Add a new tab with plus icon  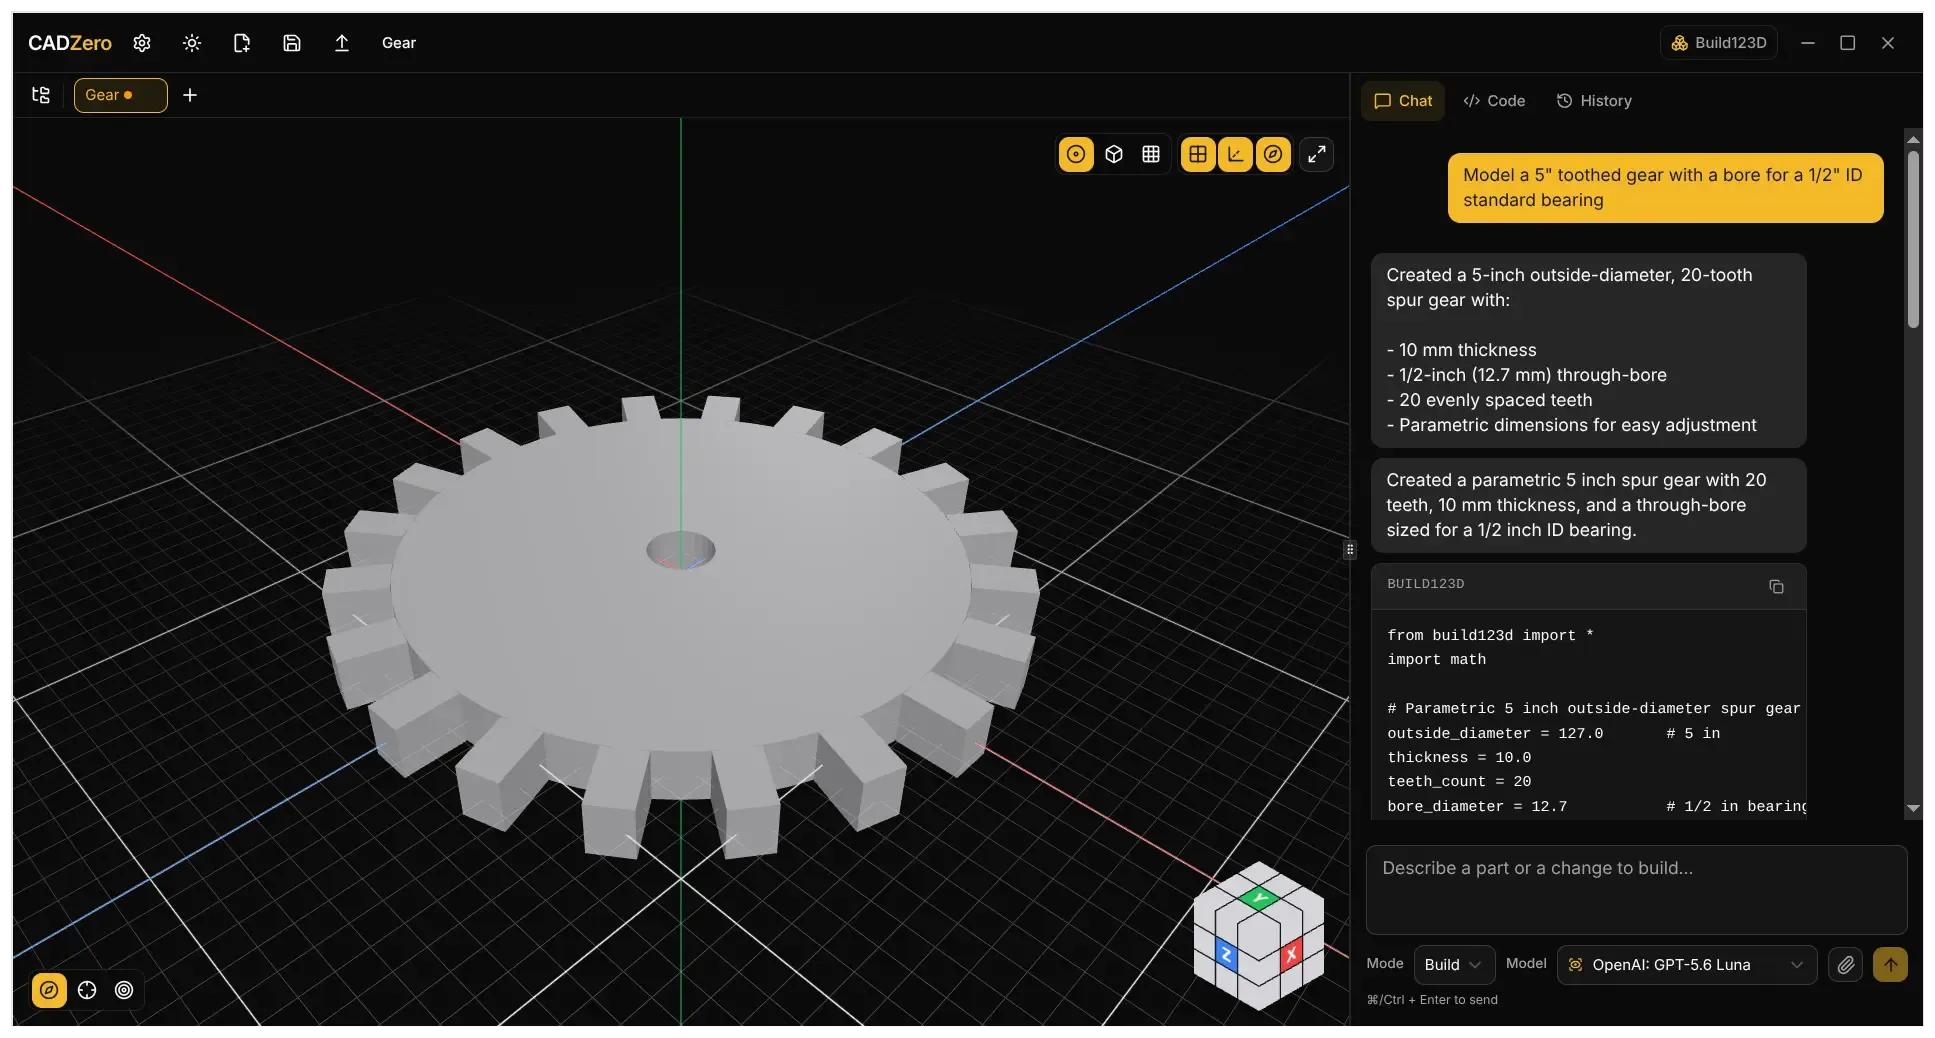pyautogui.click(x=190, y=95)
